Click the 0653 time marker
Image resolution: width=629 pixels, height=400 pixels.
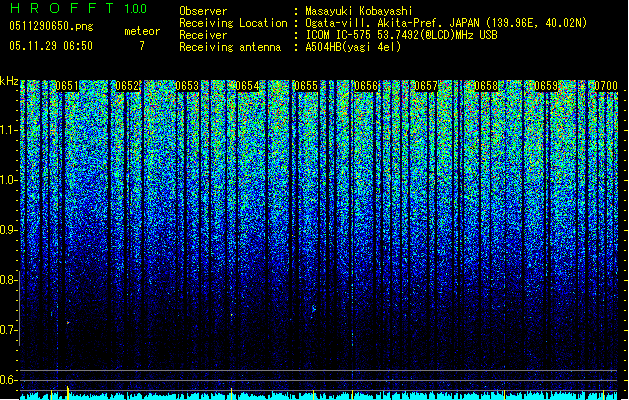(x=187, y=86)
